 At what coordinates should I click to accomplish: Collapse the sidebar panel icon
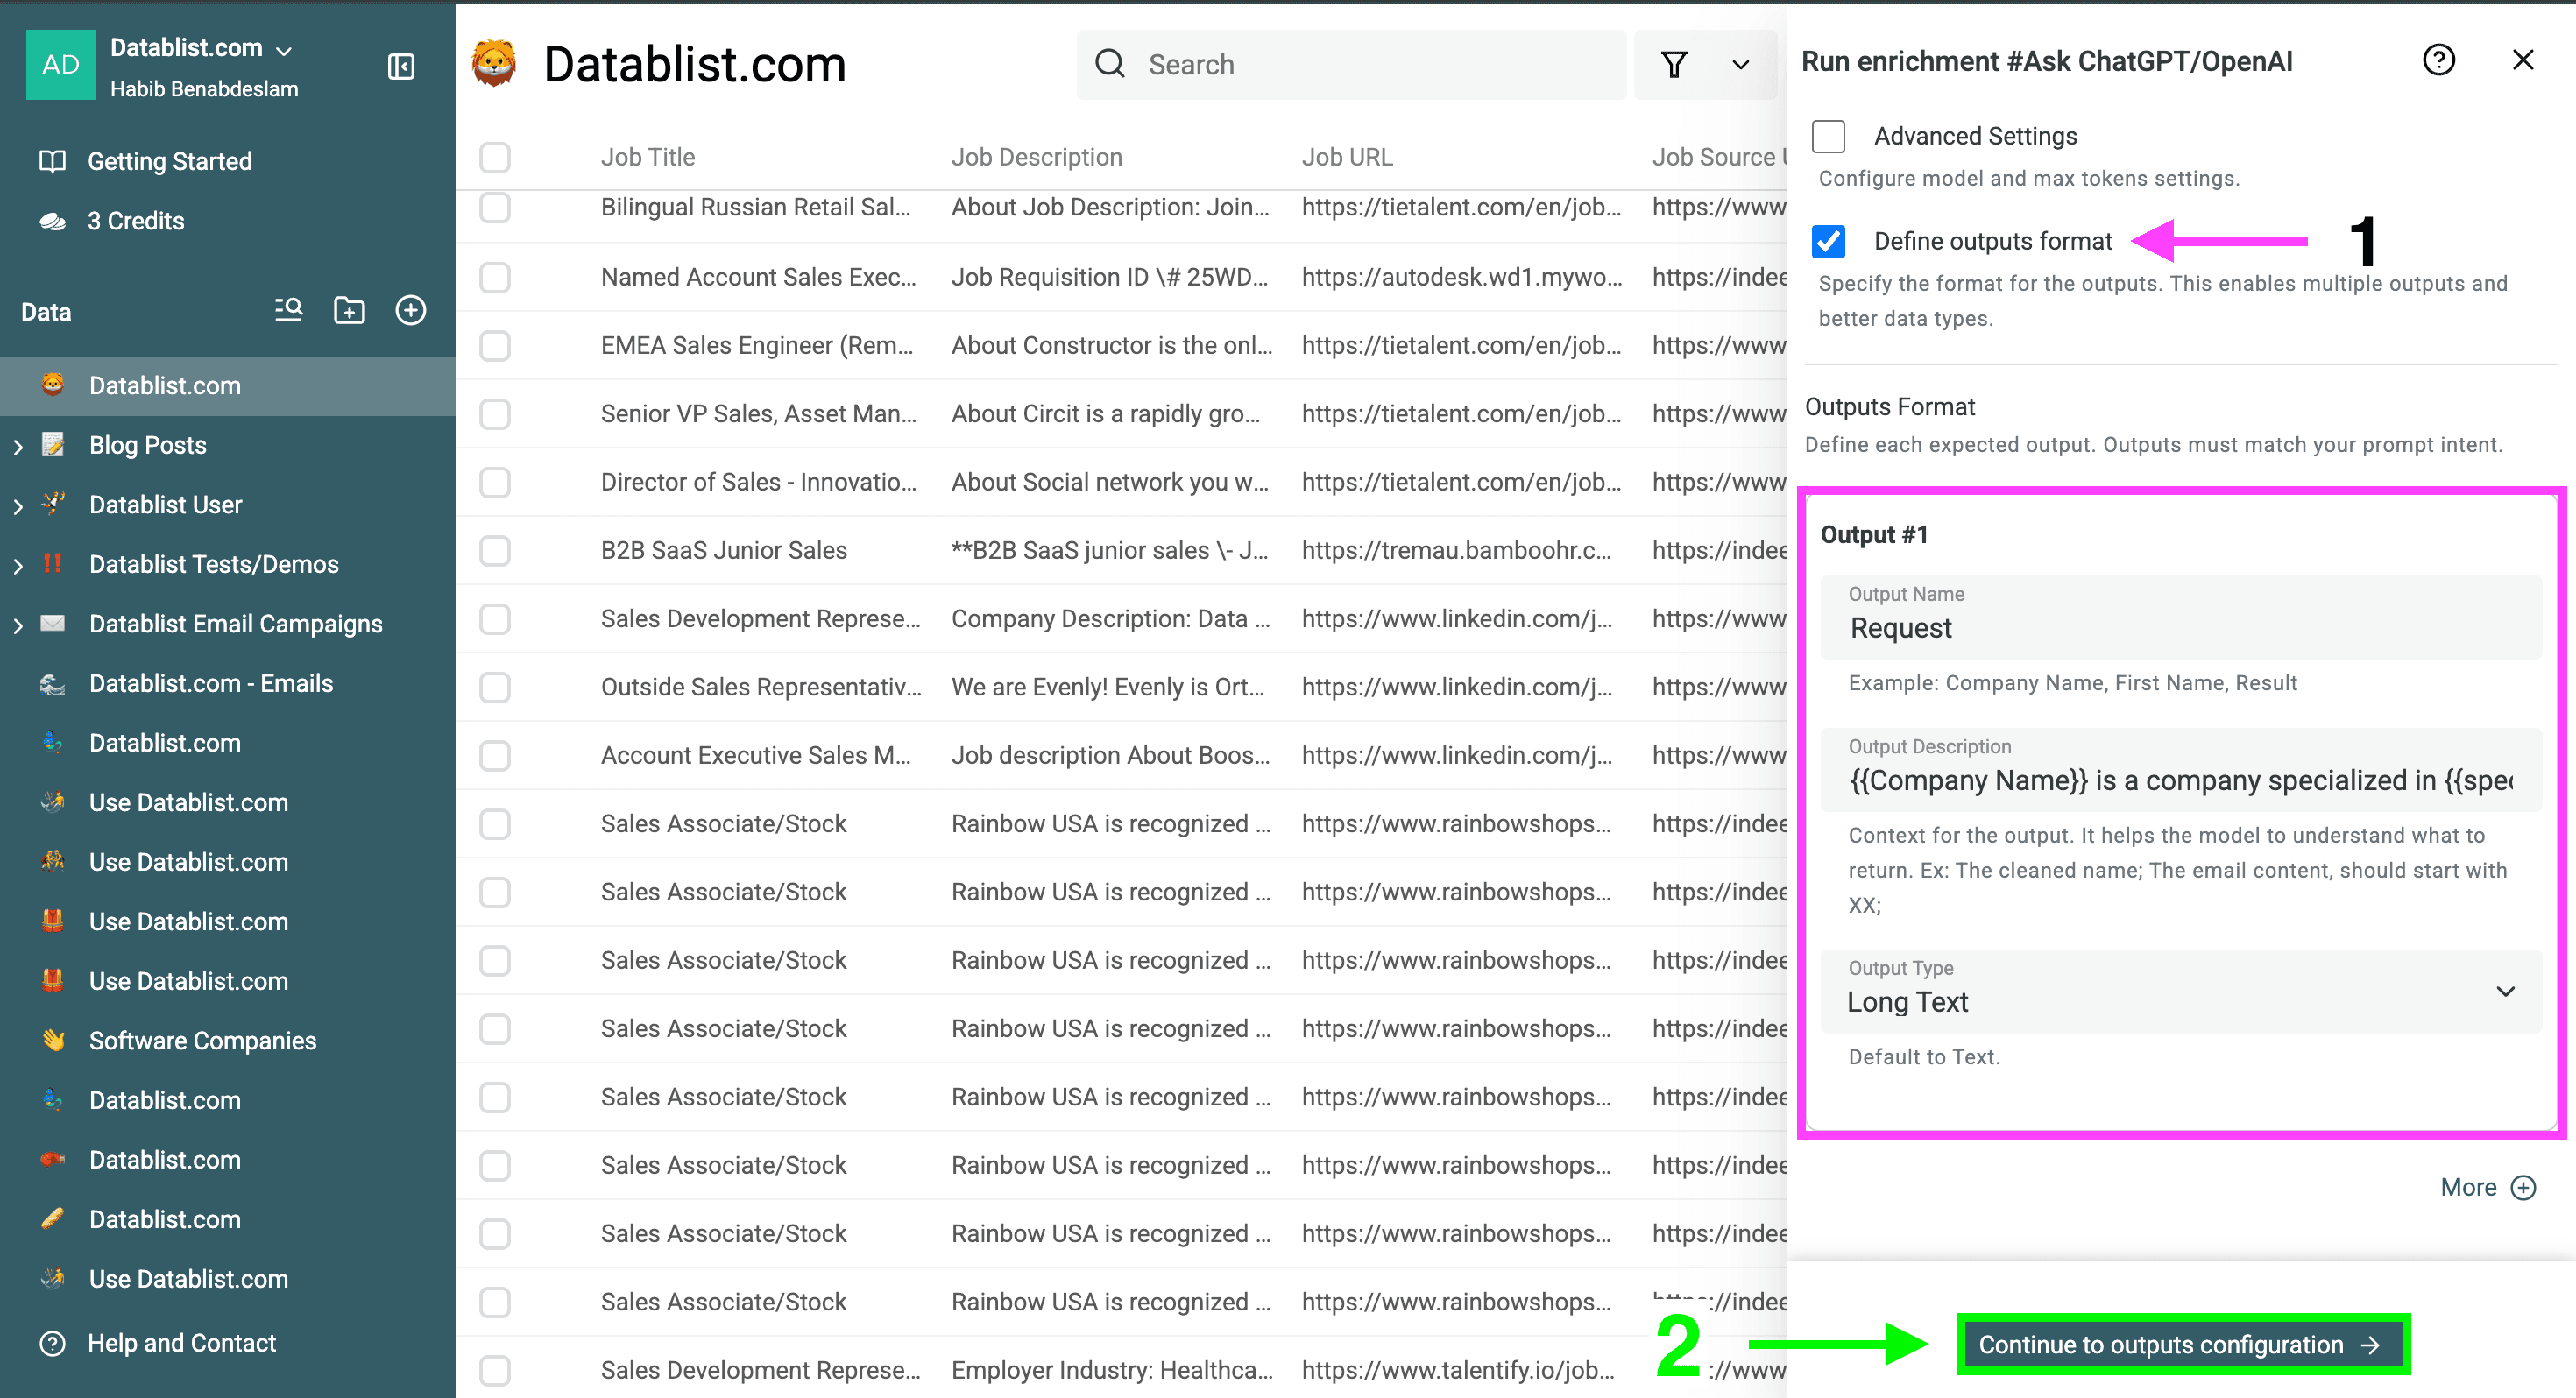[401, 67]
